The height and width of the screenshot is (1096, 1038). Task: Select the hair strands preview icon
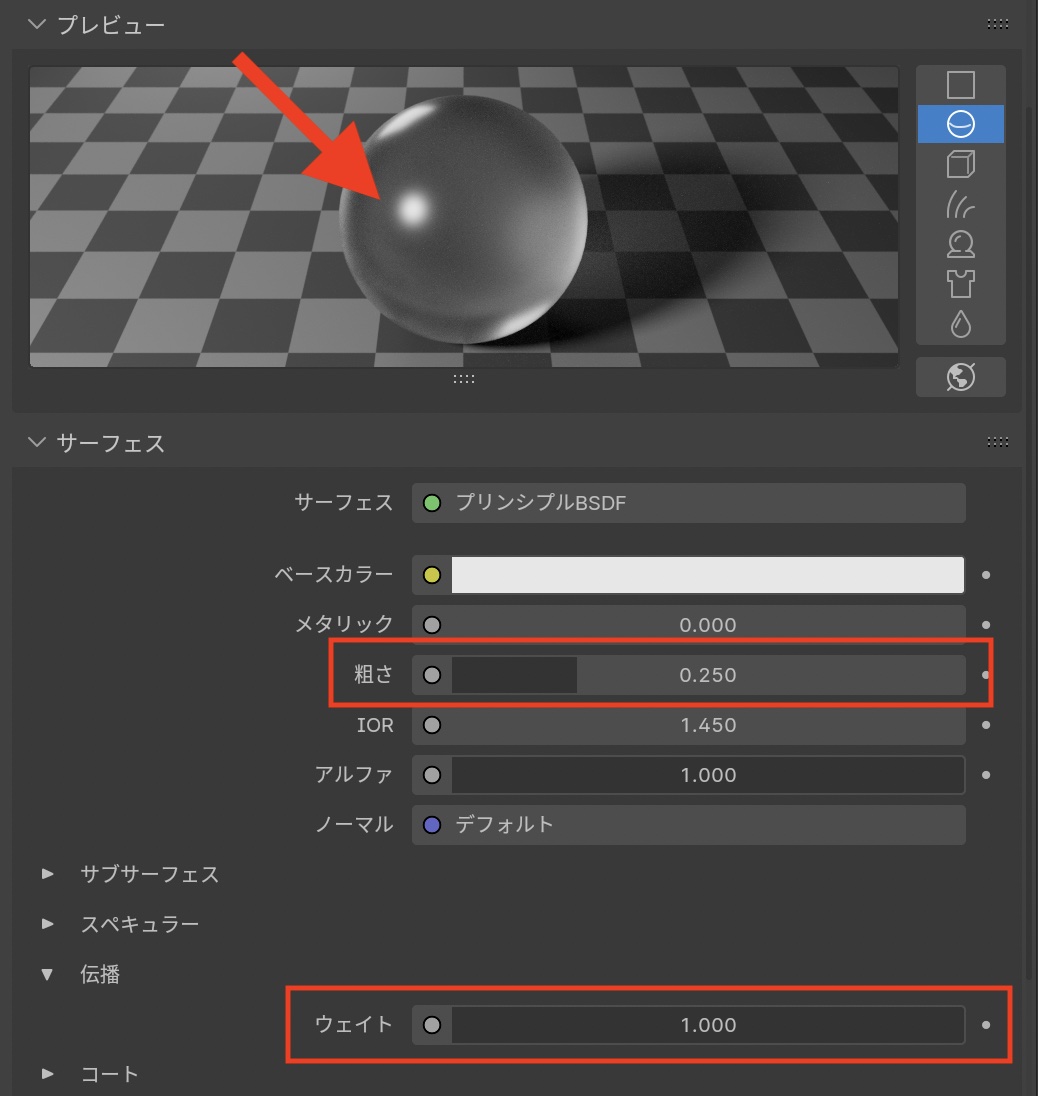(x=960, y=205)
